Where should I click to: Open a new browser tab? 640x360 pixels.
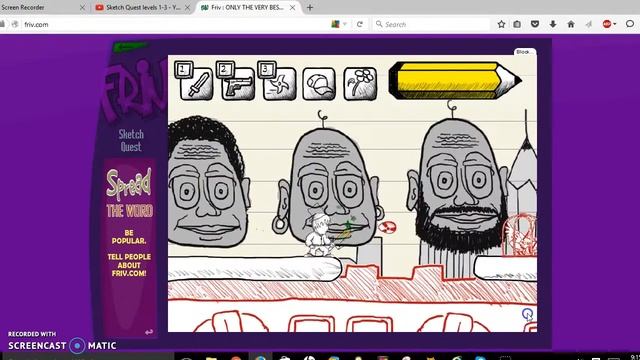[x=310, y=7]
